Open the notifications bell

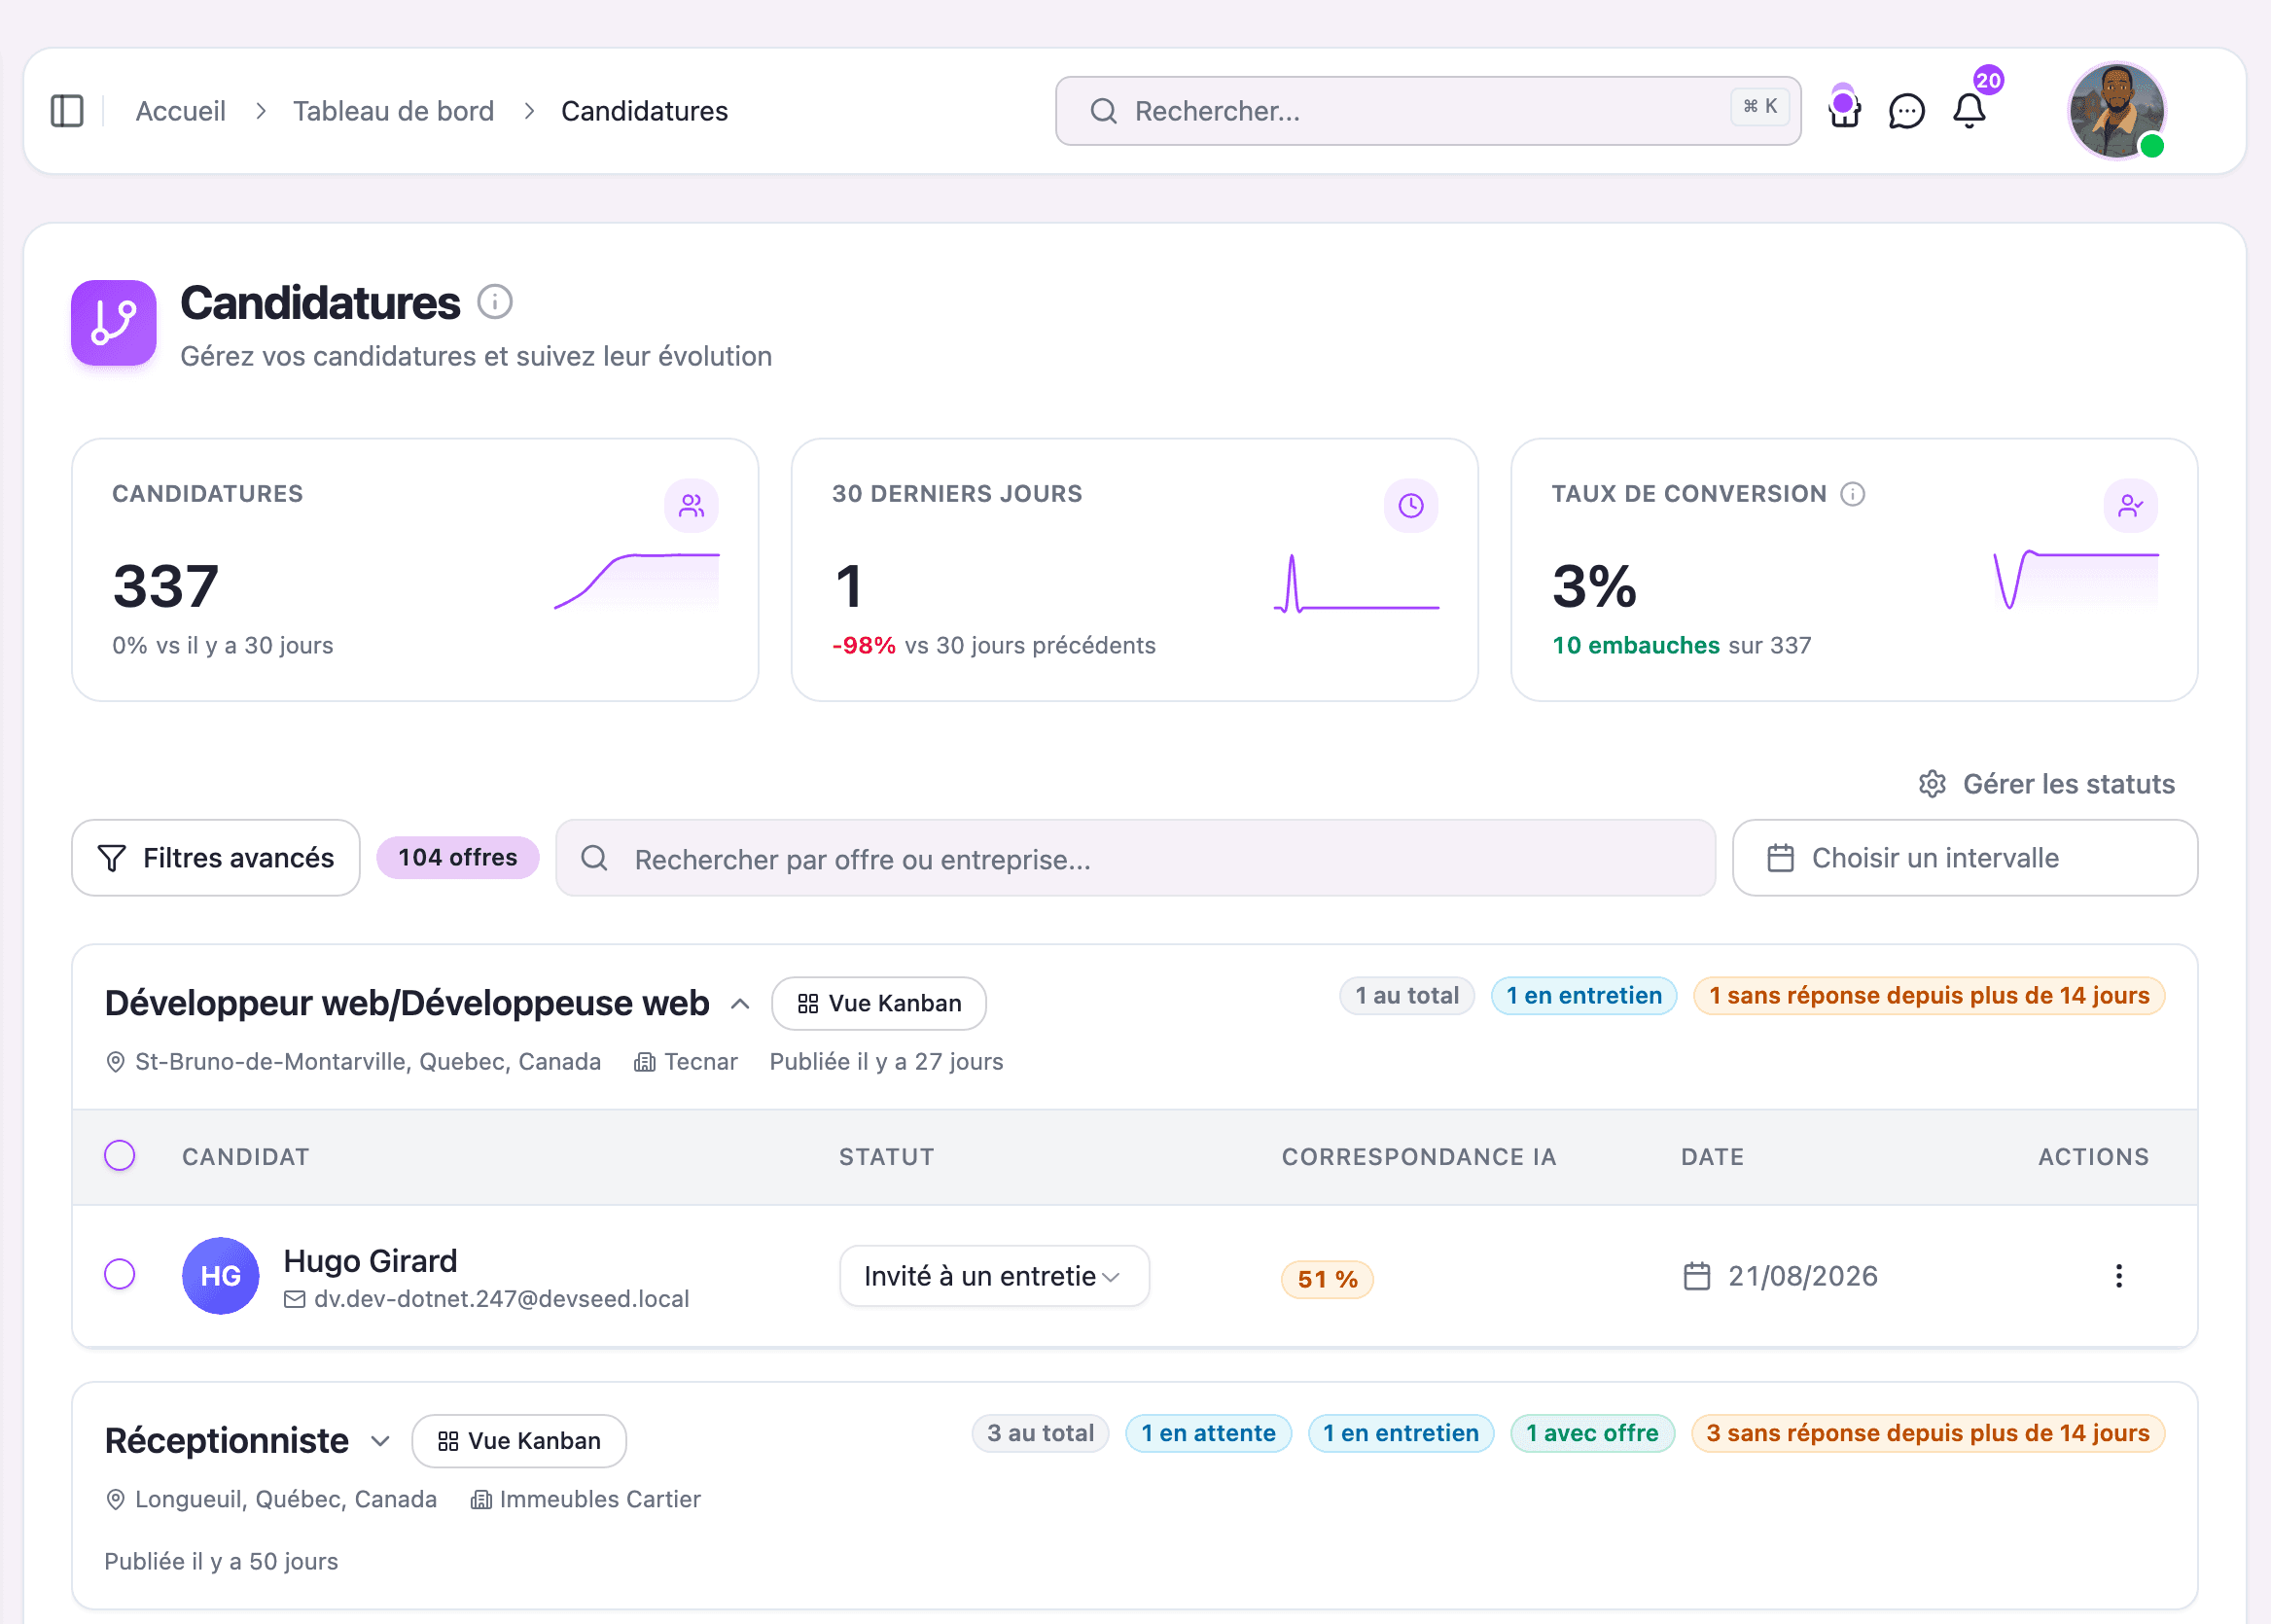[1969, 111]
